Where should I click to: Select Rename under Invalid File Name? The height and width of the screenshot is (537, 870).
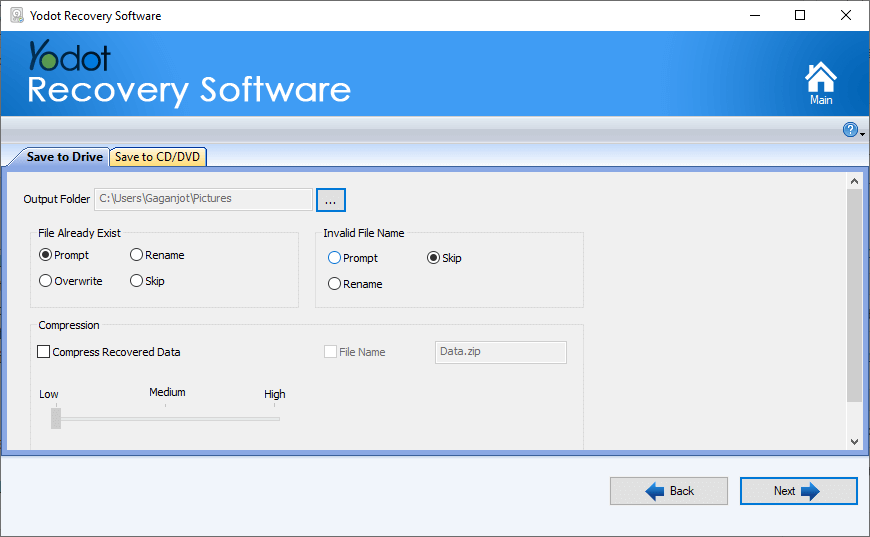(334, 283)
